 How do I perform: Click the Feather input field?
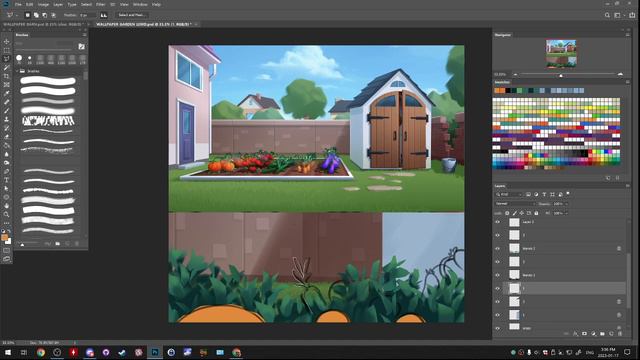click(x=87, y=15)
